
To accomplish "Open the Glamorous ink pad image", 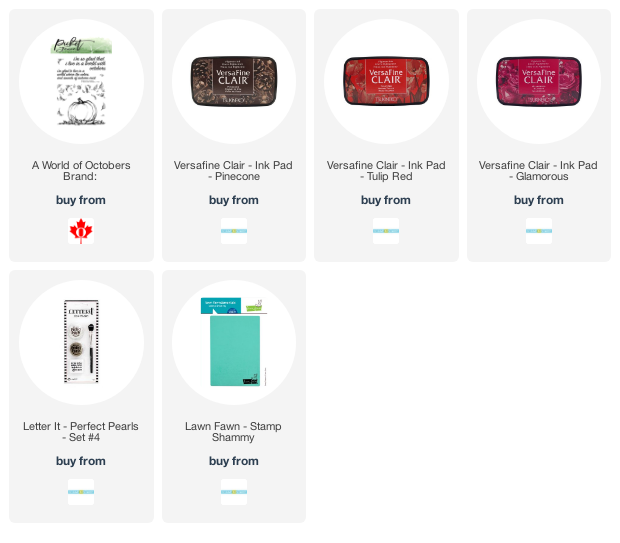I will (x=539, y=81).
